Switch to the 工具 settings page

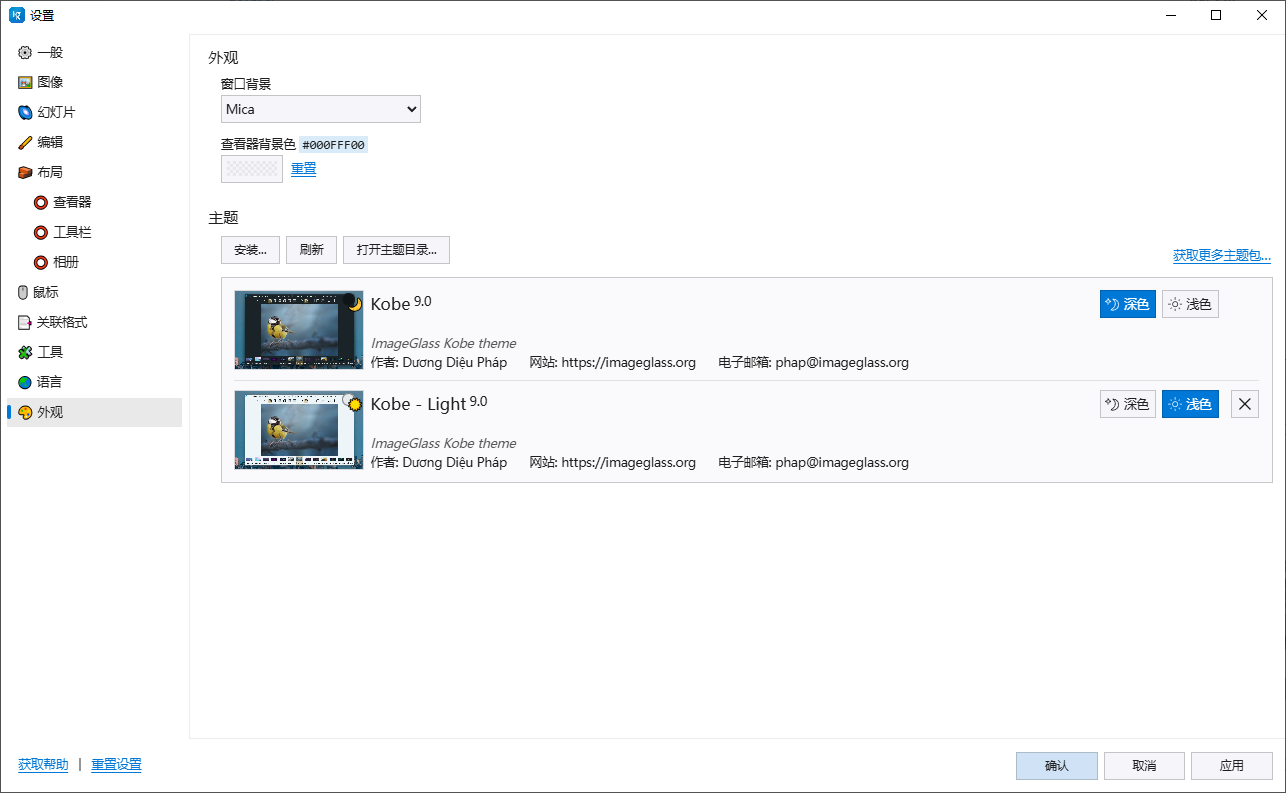click(x=95, y=352)
